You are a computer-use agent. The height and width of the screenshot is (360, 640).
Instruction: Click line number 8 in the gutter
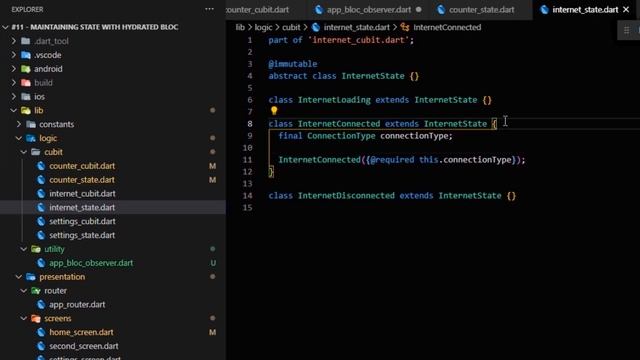[x=250, y=124]
